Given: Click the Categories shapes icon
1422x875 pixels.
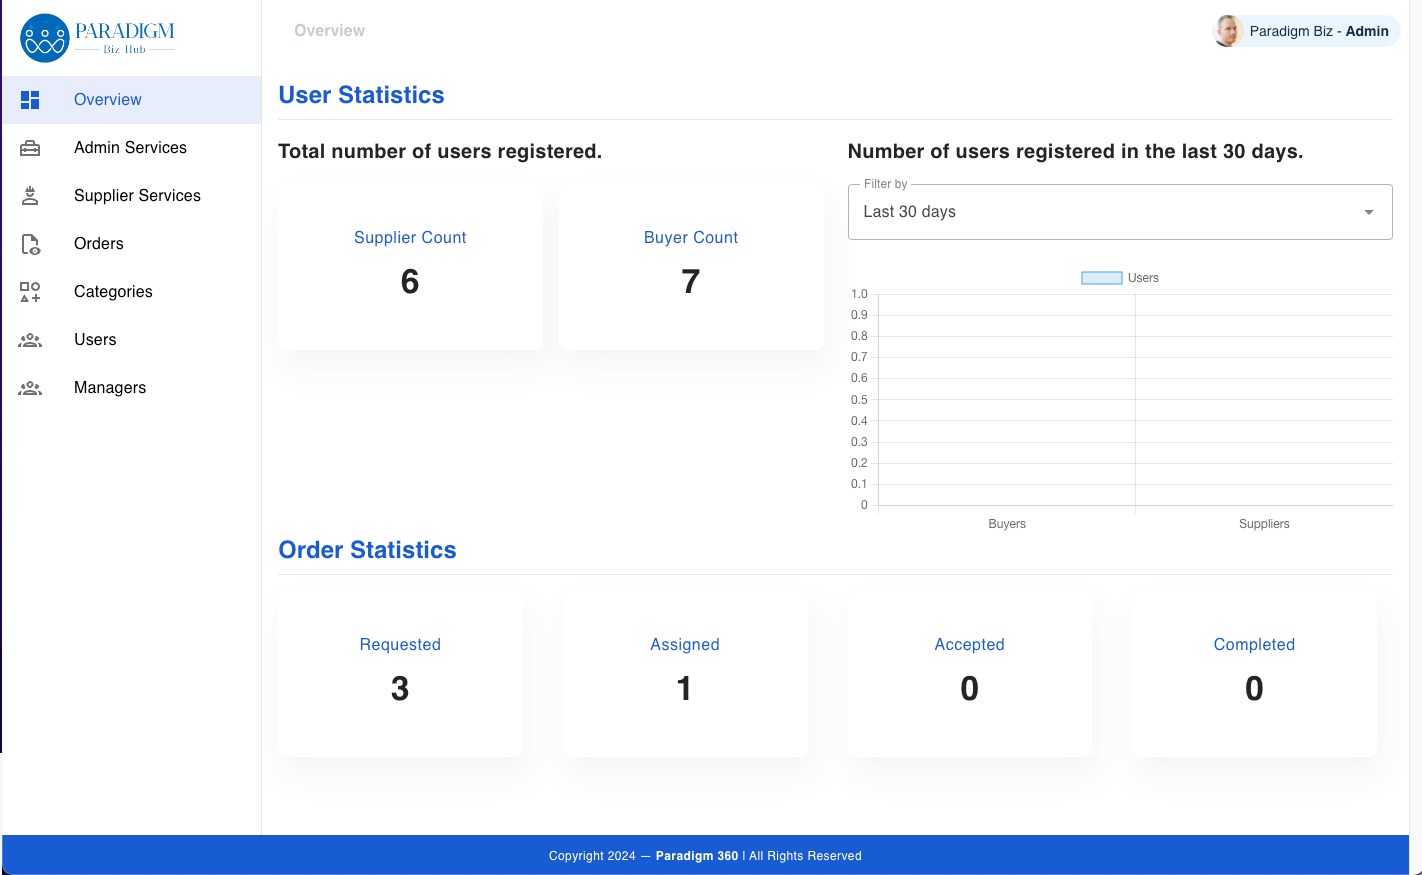Looking at the screenshot, I should click(x=30, y=292).
